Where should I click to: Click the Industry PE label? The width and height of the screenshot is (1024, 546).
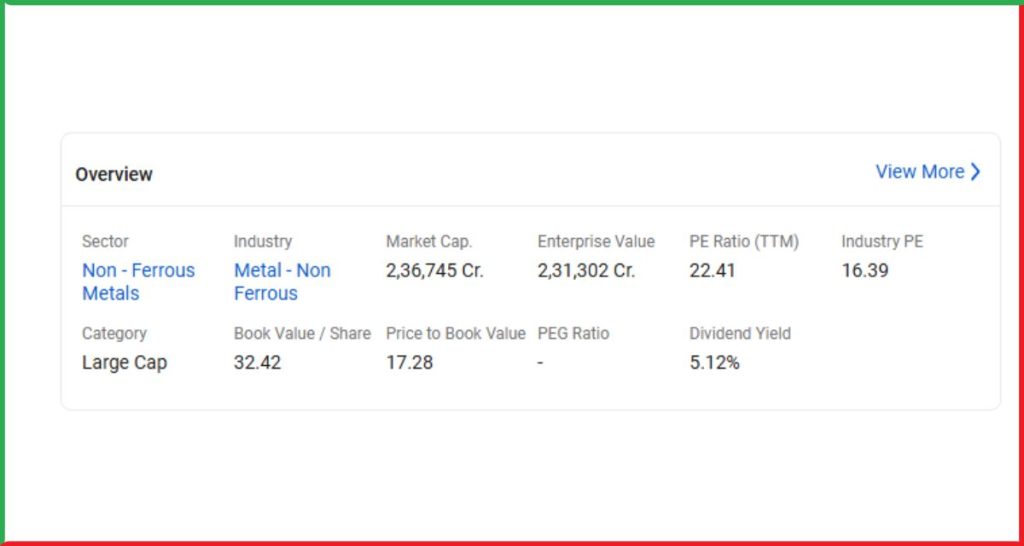click(x=882, y=242)
